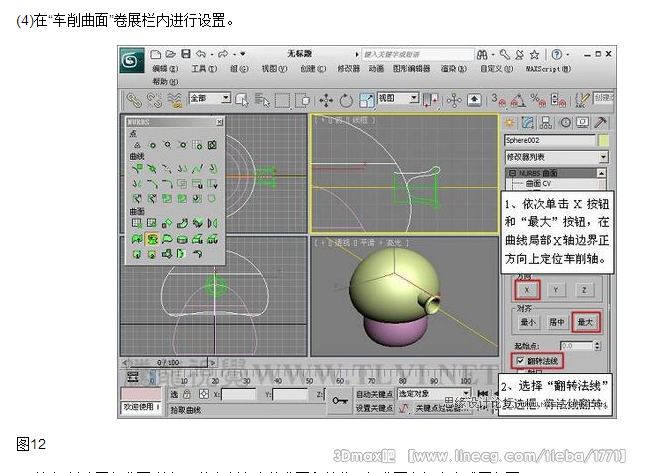Screen dimensions: 655x473
Task: Open the 渲染(R) menu
Action: [x=454, y=69]
